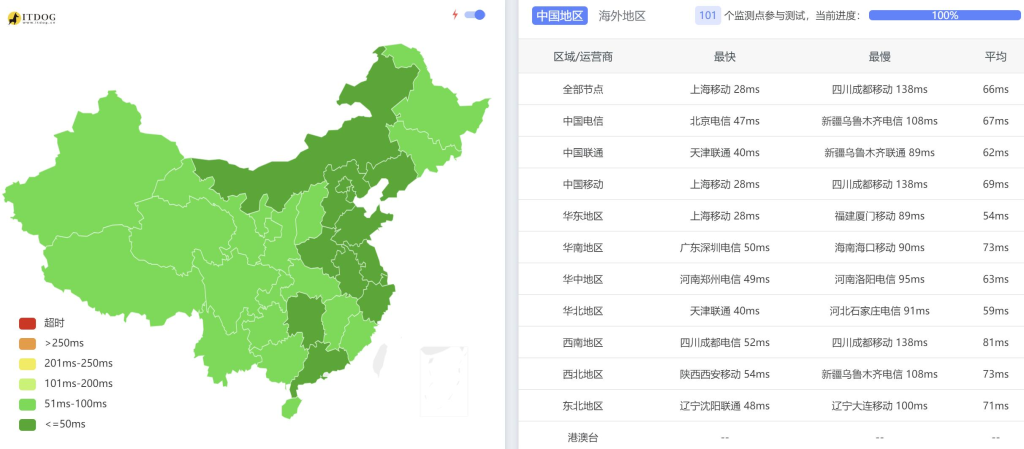
Task: Click the 华东地区 row label
Action: click(583, 216)
